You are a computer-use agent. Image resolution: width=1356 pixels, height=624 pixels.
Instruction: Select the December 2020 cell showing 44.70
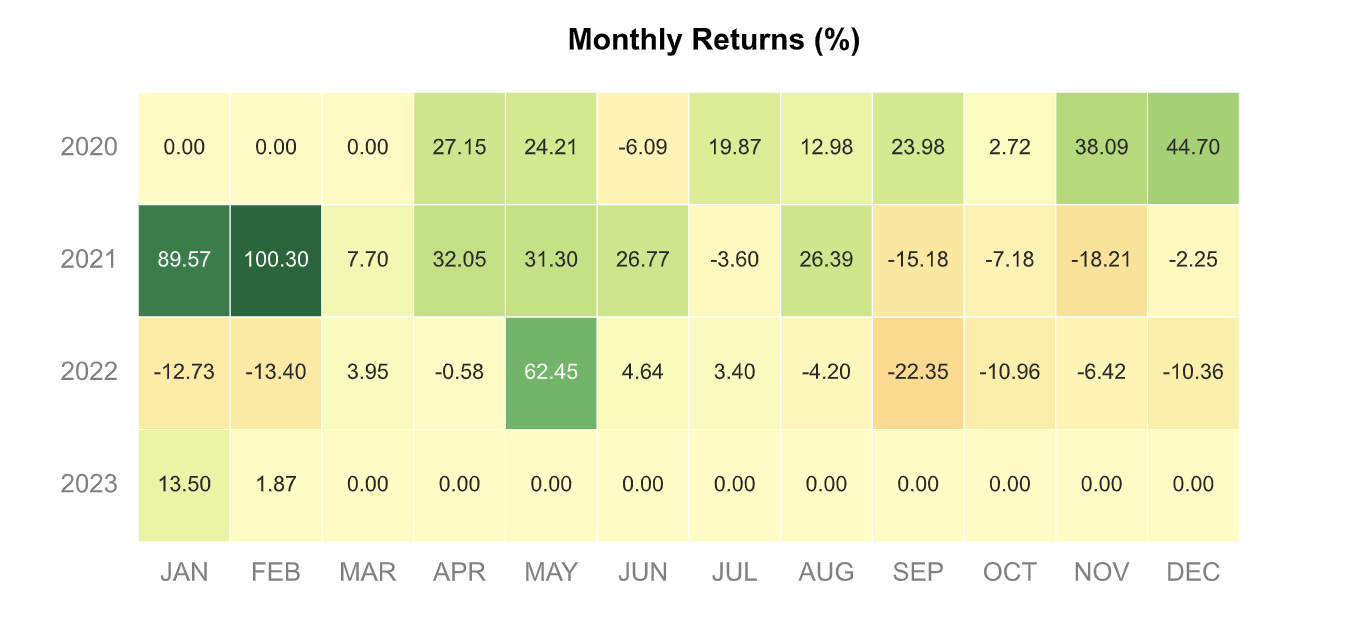1193,148
